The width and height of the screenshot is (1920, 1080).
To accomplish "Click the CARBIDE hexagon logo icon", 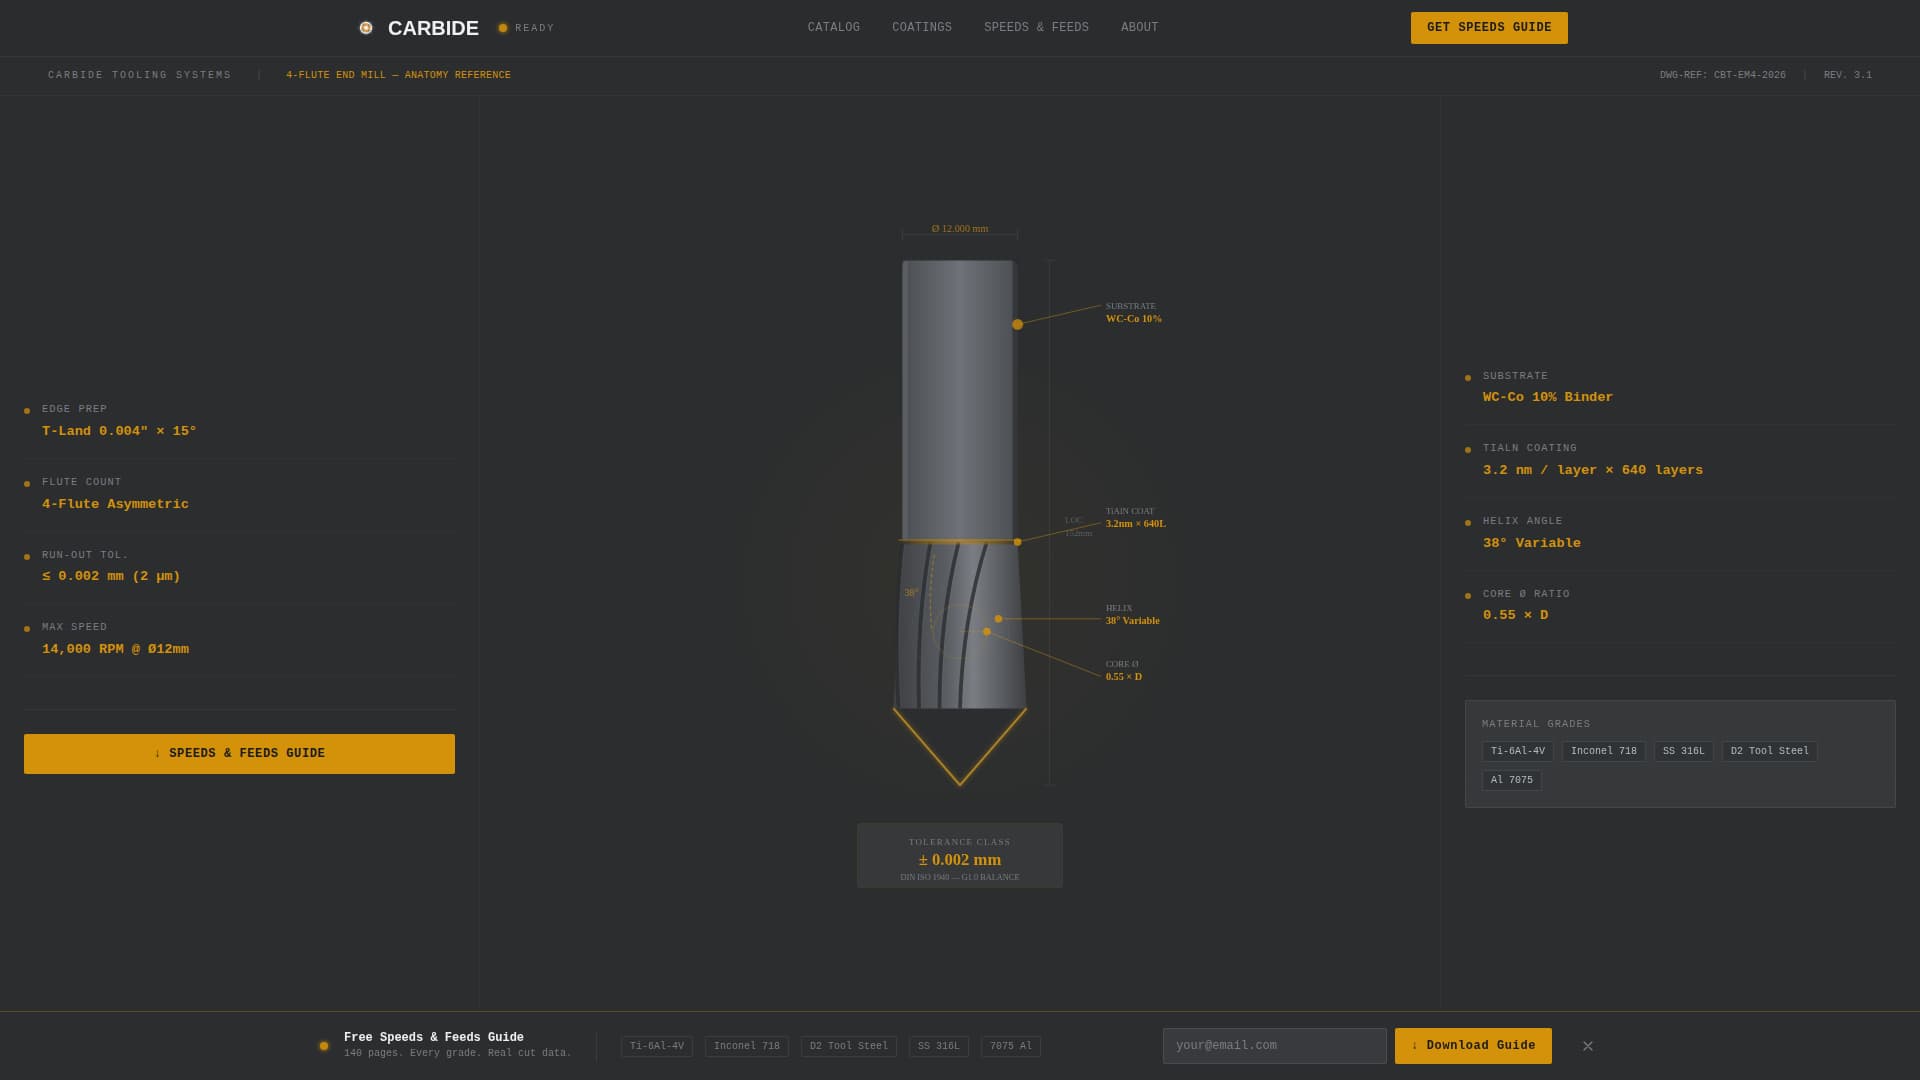I will tap(366, 27).
